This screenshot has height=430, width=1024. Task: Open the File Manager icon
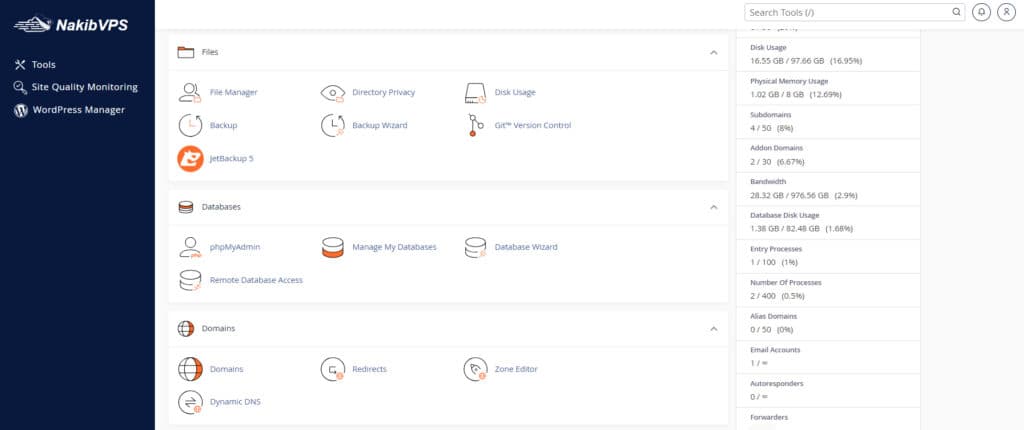tap(190, 92)
